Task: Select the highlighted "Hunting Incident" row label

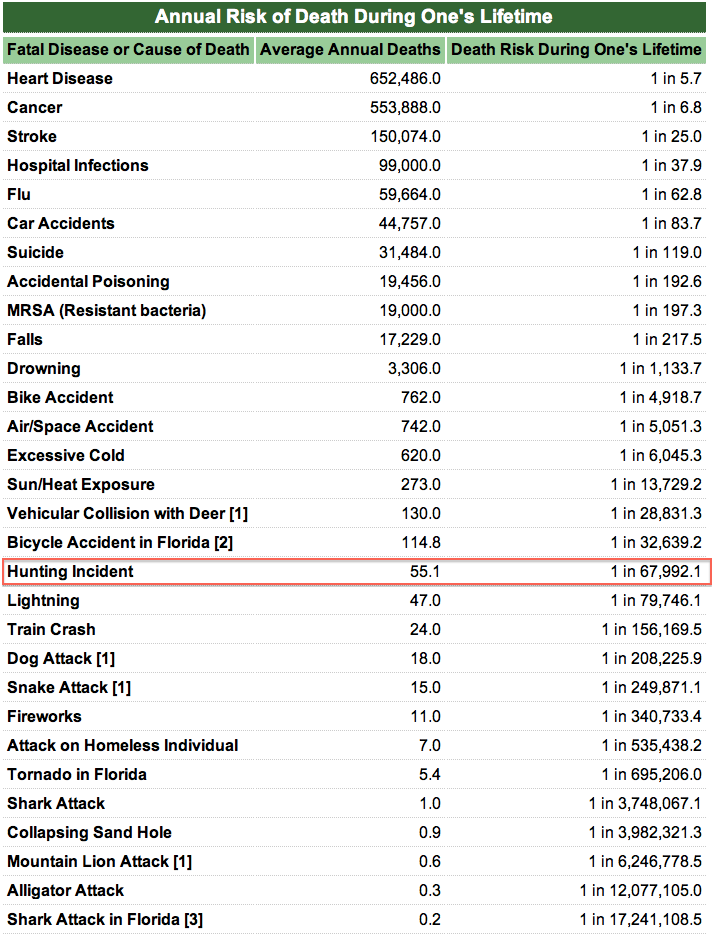Action: [x=70, y=572]
